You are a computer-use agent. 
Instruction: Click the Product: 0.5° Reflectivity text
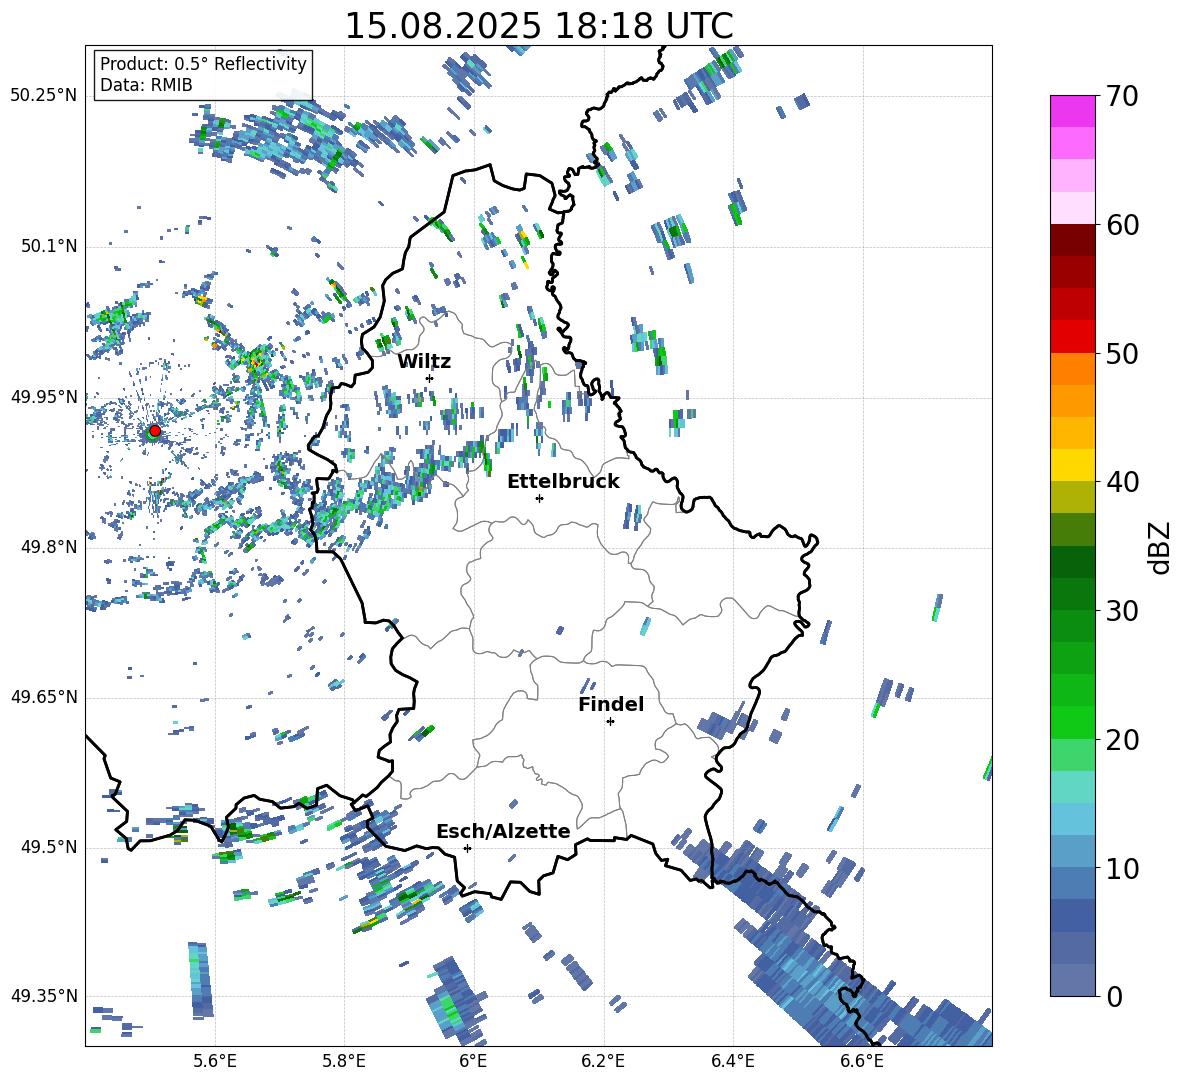click(203, 64)
